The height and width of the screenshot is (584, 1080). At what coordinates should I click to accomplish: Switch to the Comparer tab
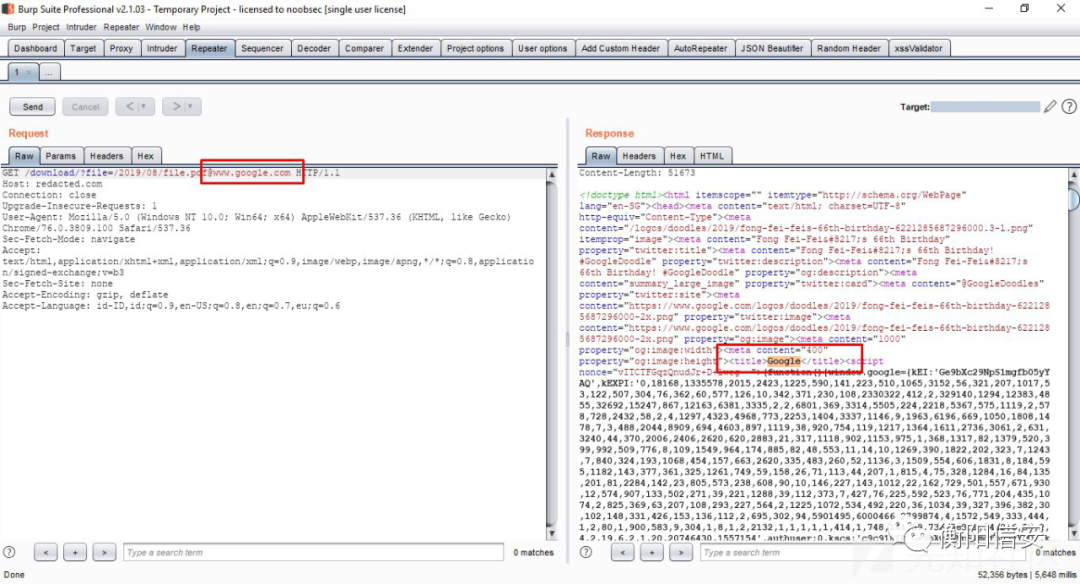point(364,48)
